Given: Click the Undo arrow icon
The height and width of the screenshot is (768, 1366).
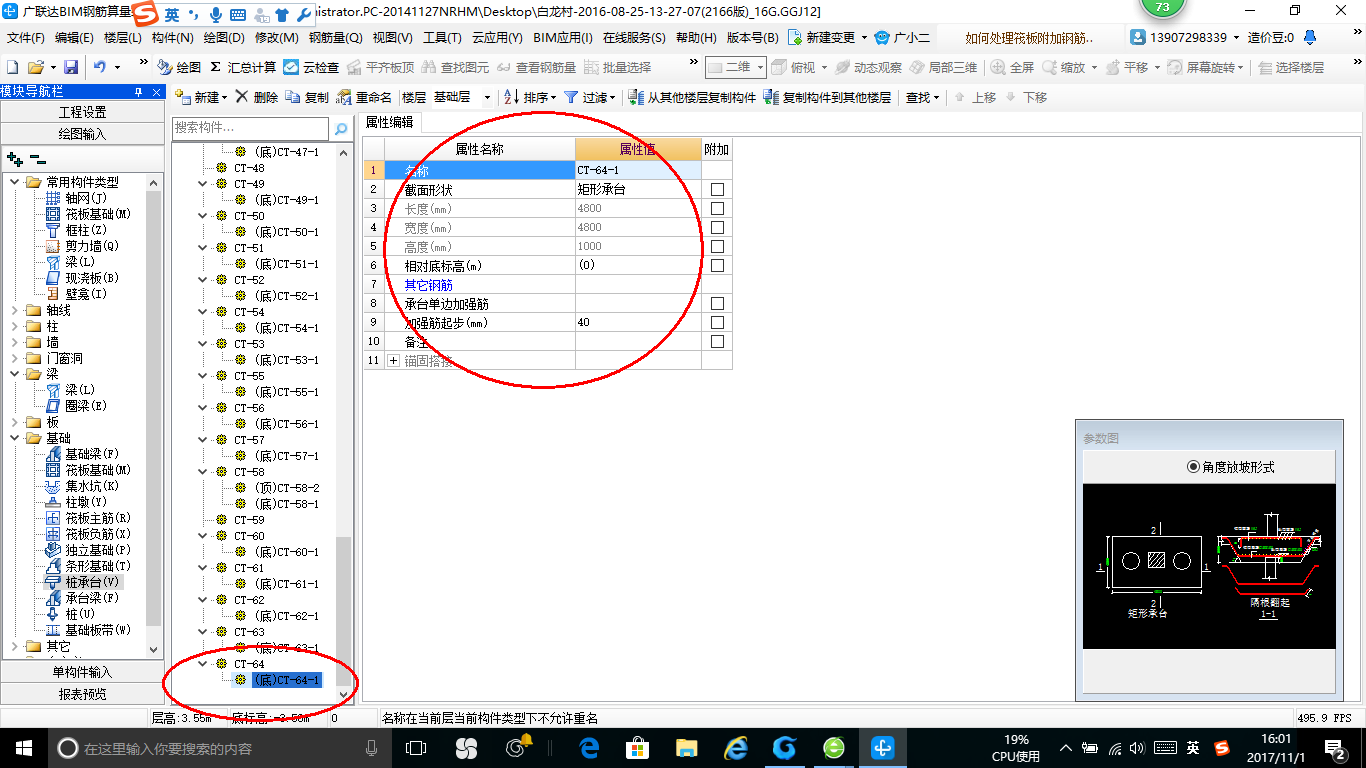Looking at the screenshot, I should [x=100, y=67].
